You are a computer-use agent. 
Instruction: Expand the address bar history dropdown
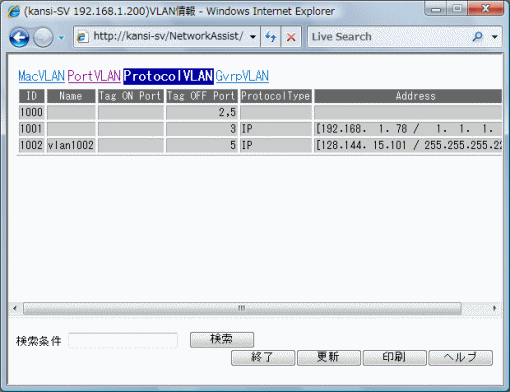253,37
